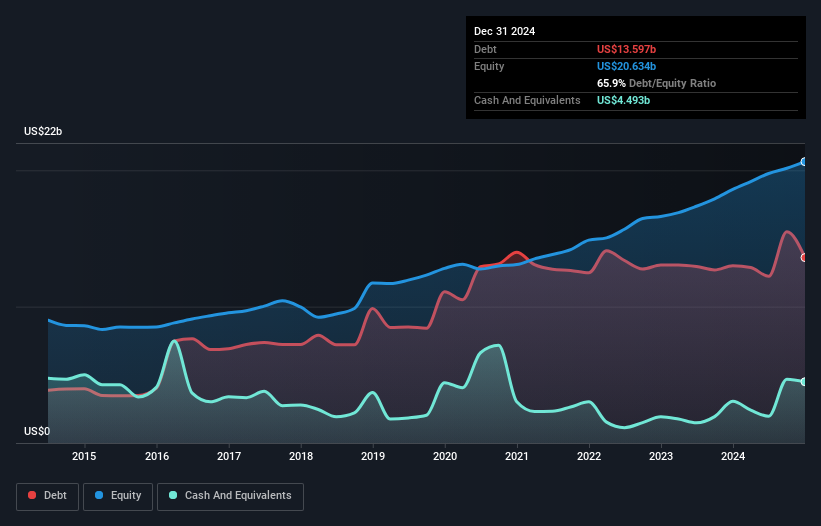Screen dimensions: 821x526
Task: Select the teal Cash end-point marker
Action: click(804, 382)
